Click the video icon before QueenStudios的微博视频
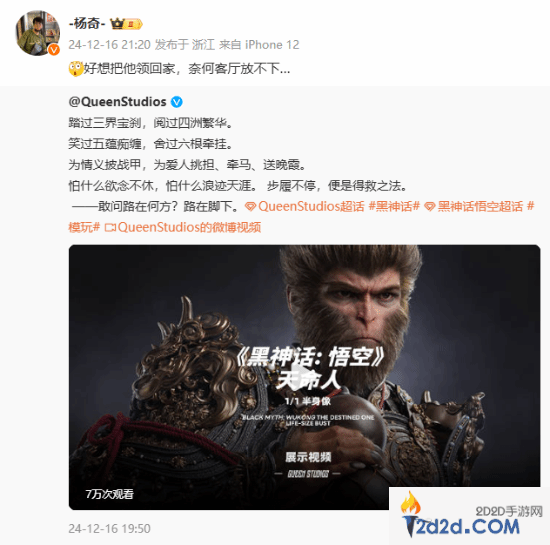Image resolution: width=550 pixels, height=545 pixels. (x=110, y=228)
